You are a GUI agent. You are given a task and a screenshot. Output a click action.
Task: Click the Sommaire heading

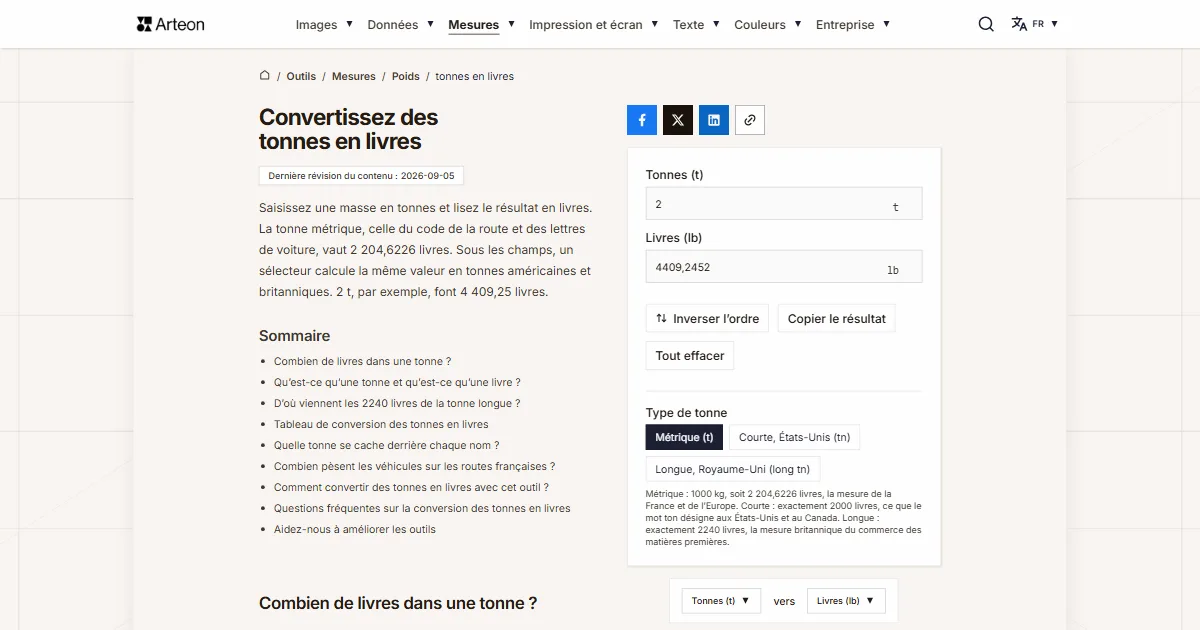pos(294,336)
